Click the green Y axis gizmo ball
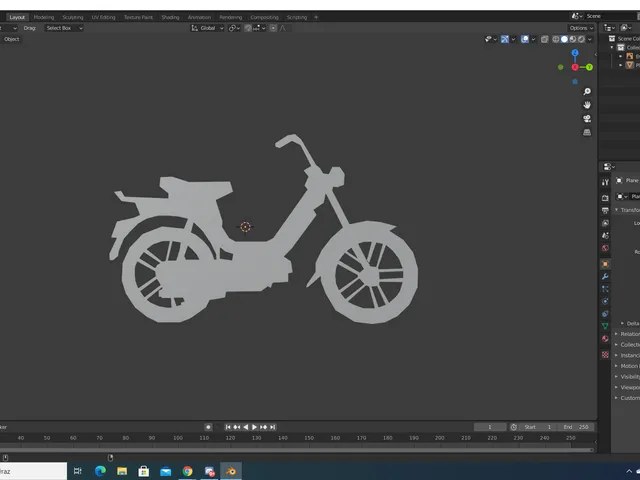640x480 pixels. click(x=589, y=67)
